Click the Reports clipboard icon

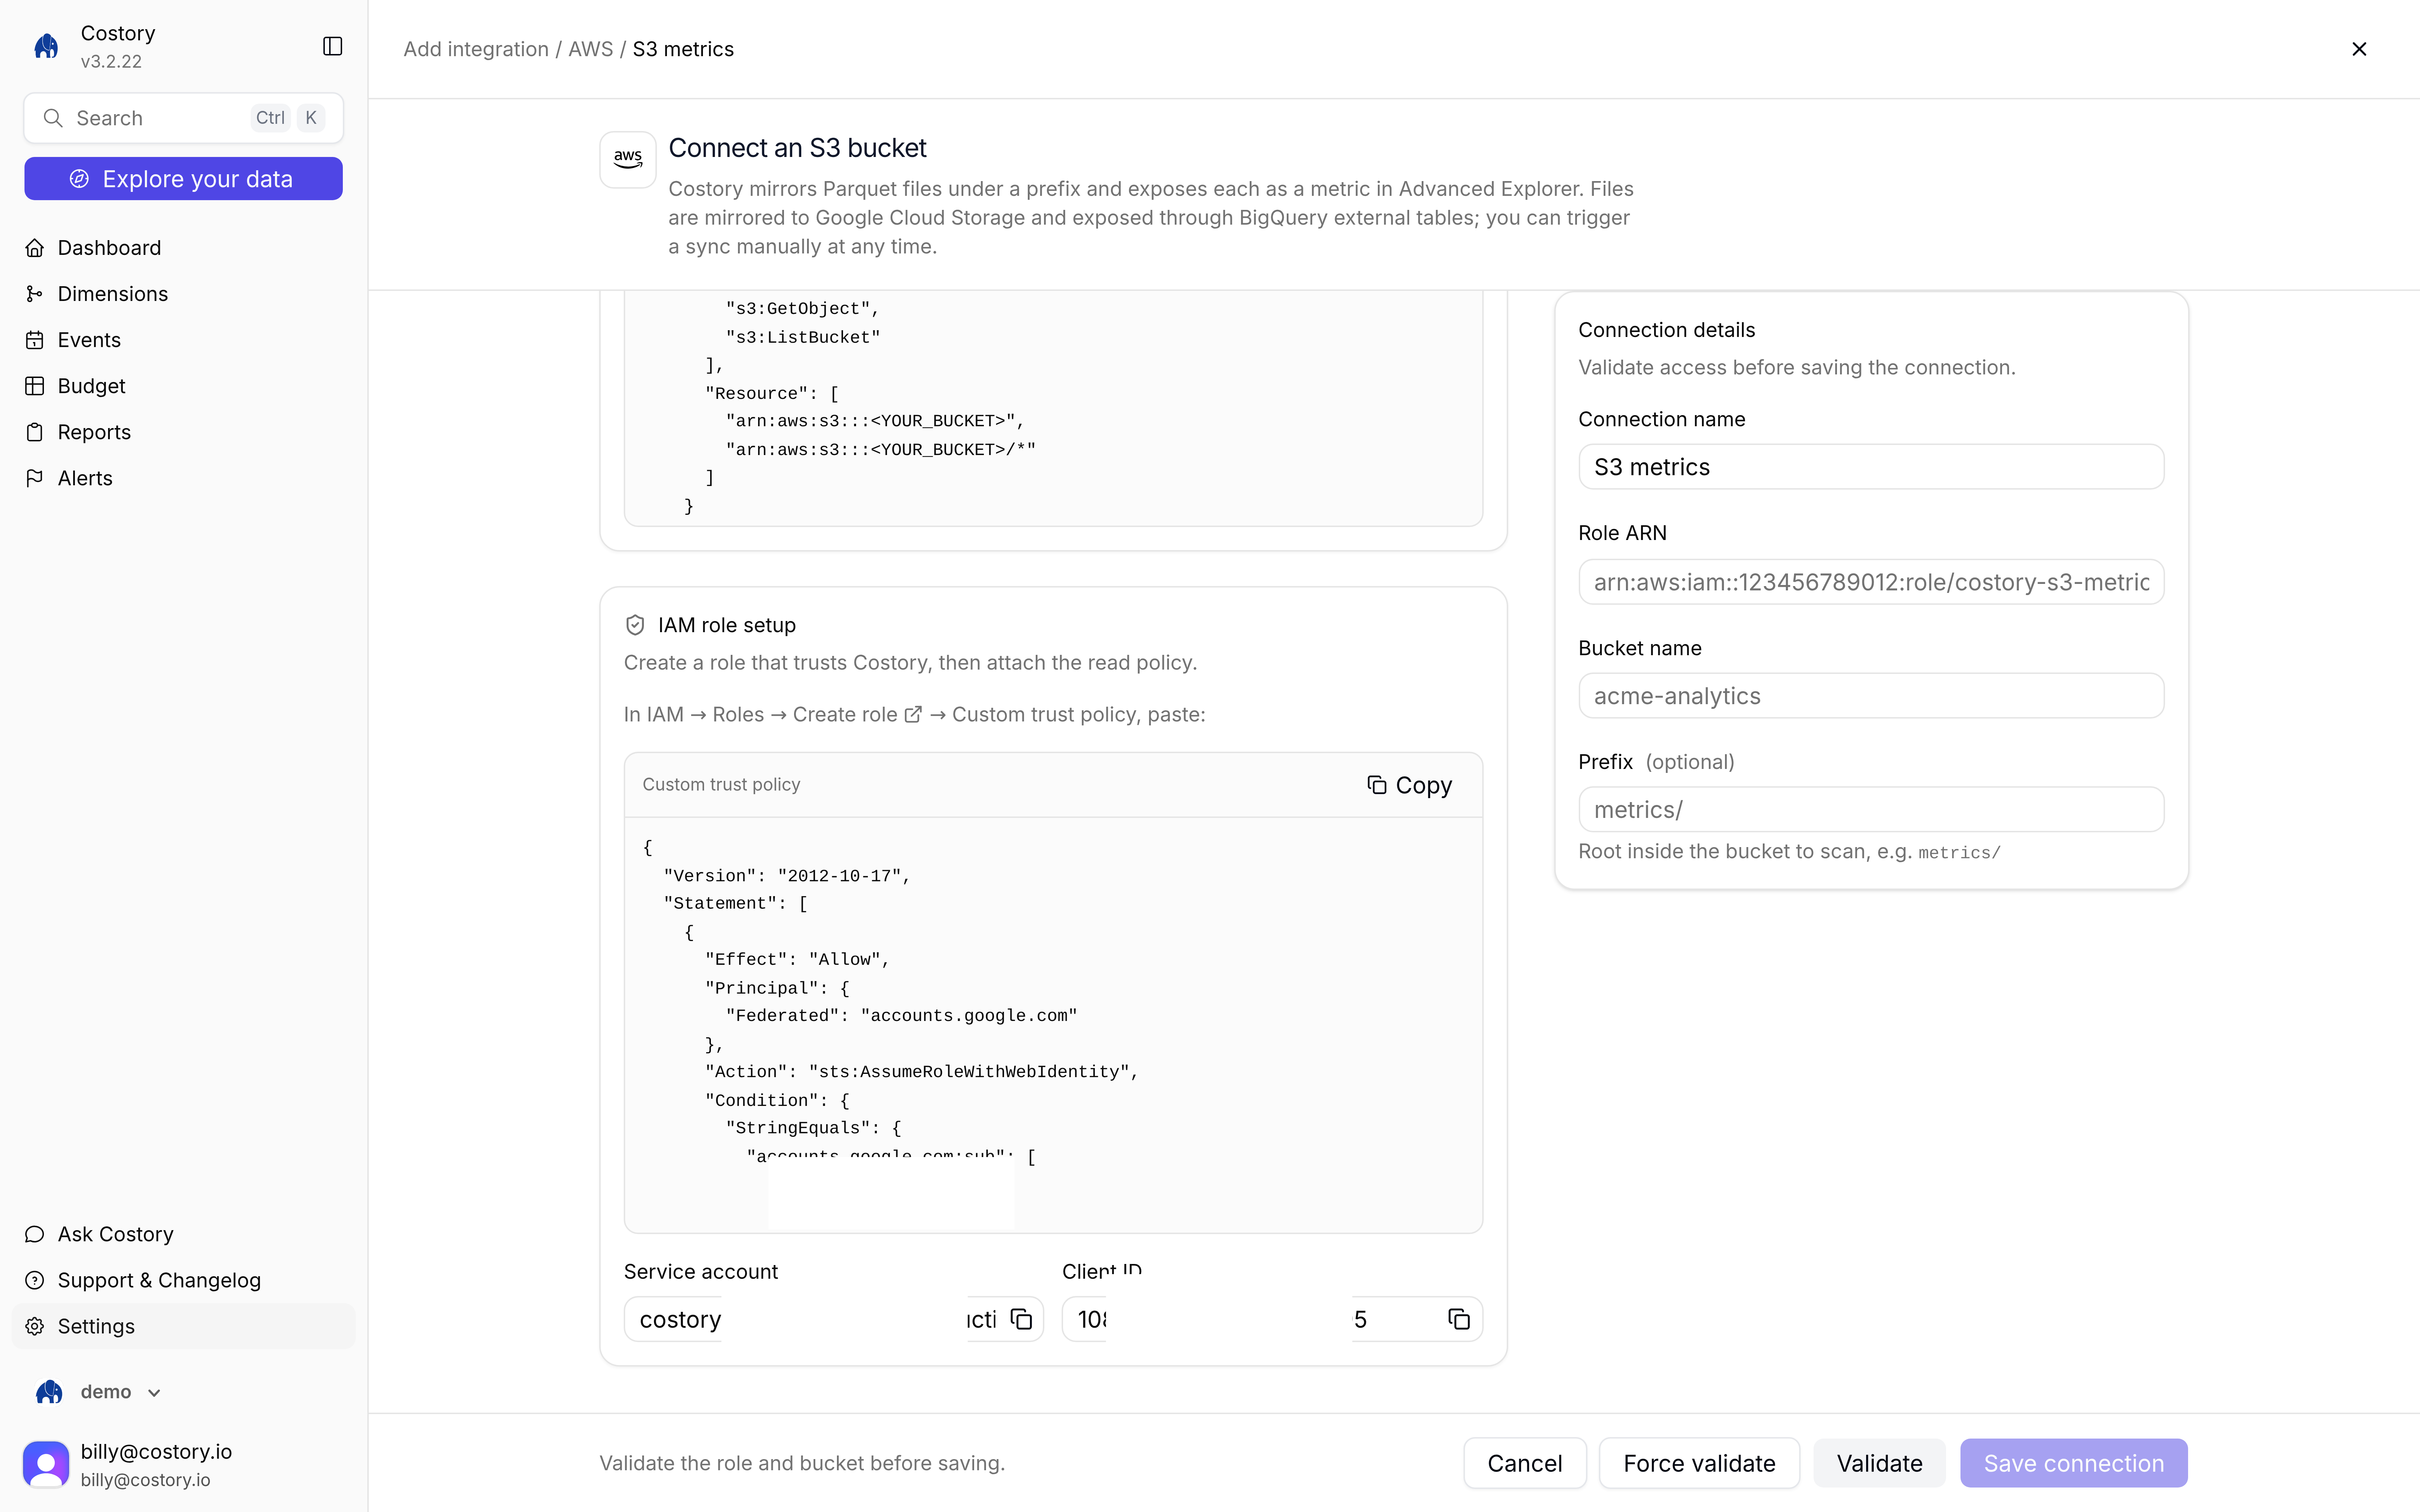pyautogui.click(x=35, y=432)
